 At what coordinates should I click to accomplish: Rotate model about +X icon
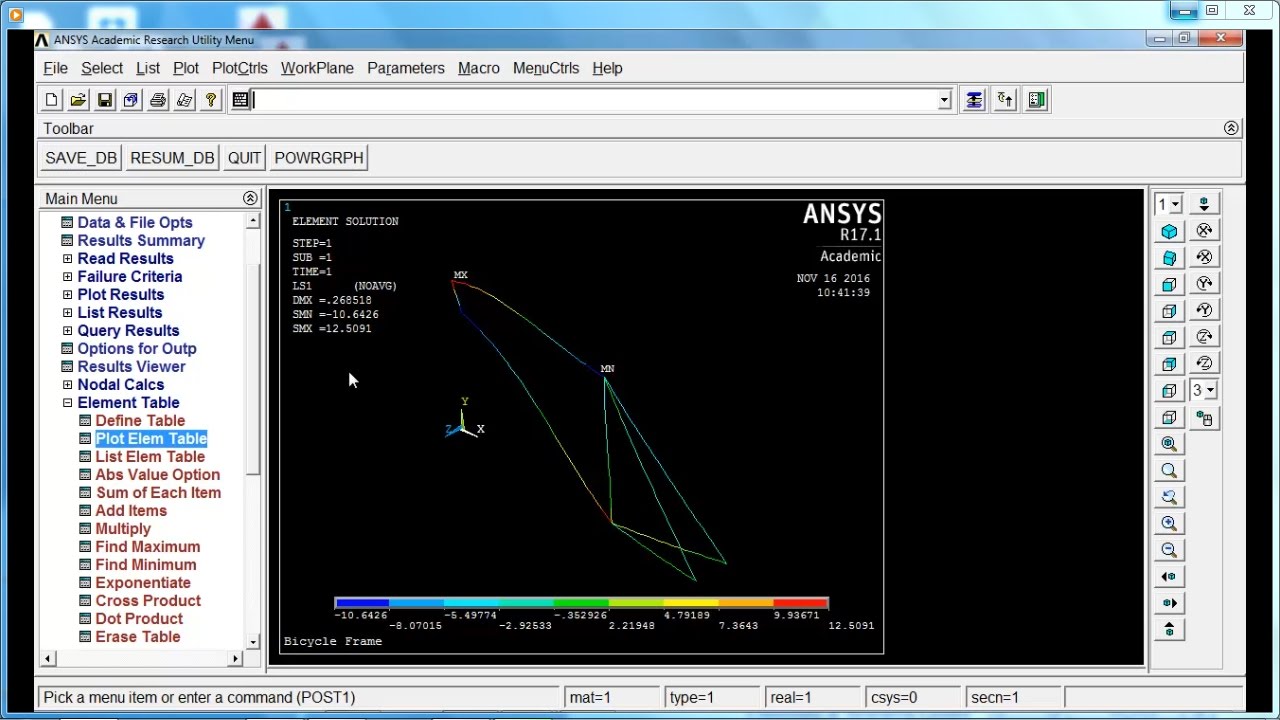pos(1204,232)
